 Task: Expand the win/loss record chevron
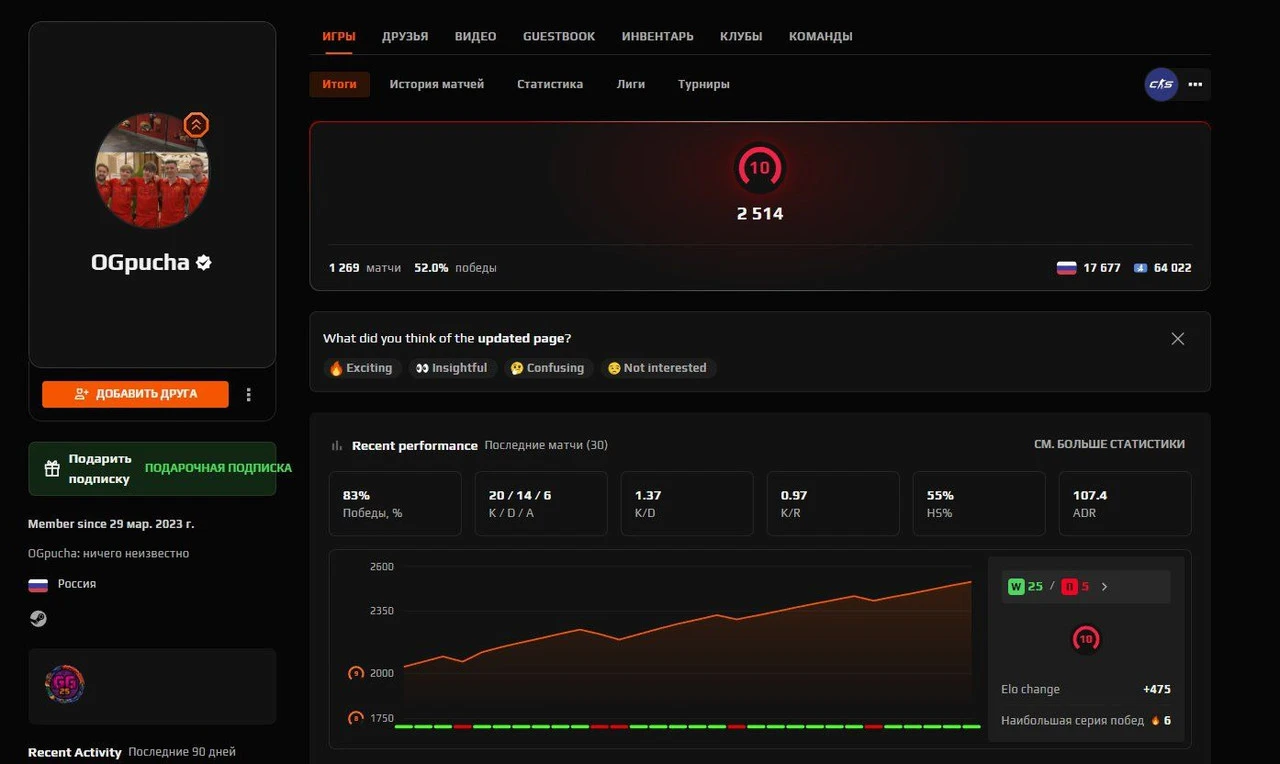pos(1104,587)
